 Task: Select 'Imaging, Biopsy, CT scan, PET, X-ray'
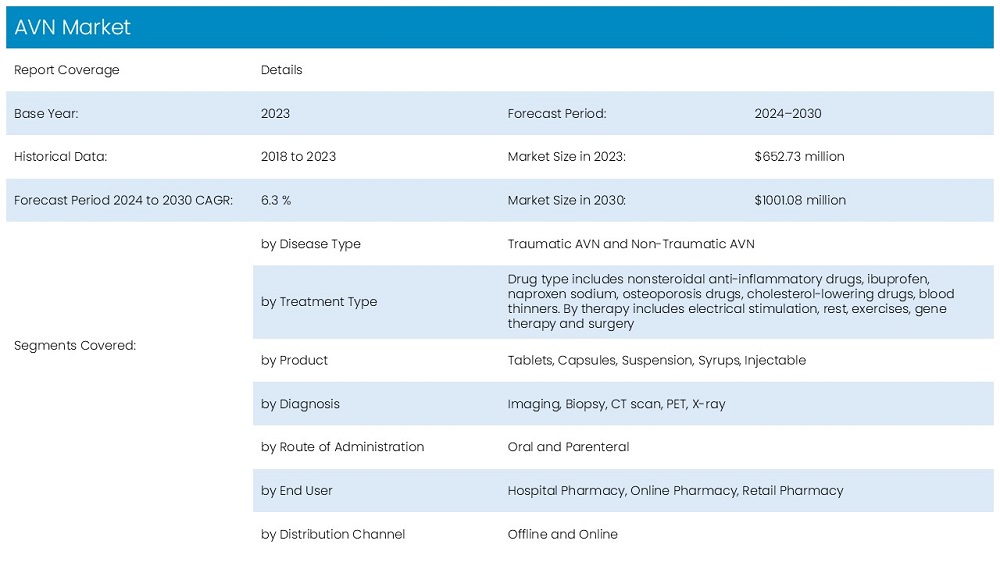pos(616,404)
